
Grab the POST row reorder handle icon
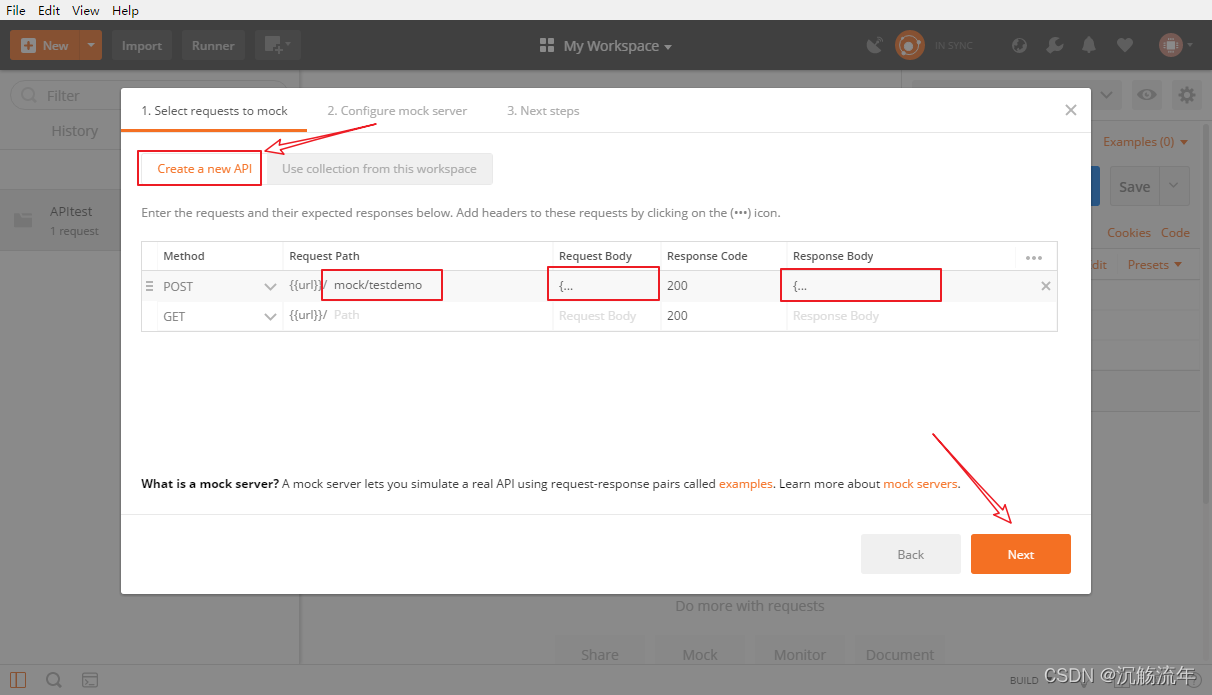pos(150,286)
